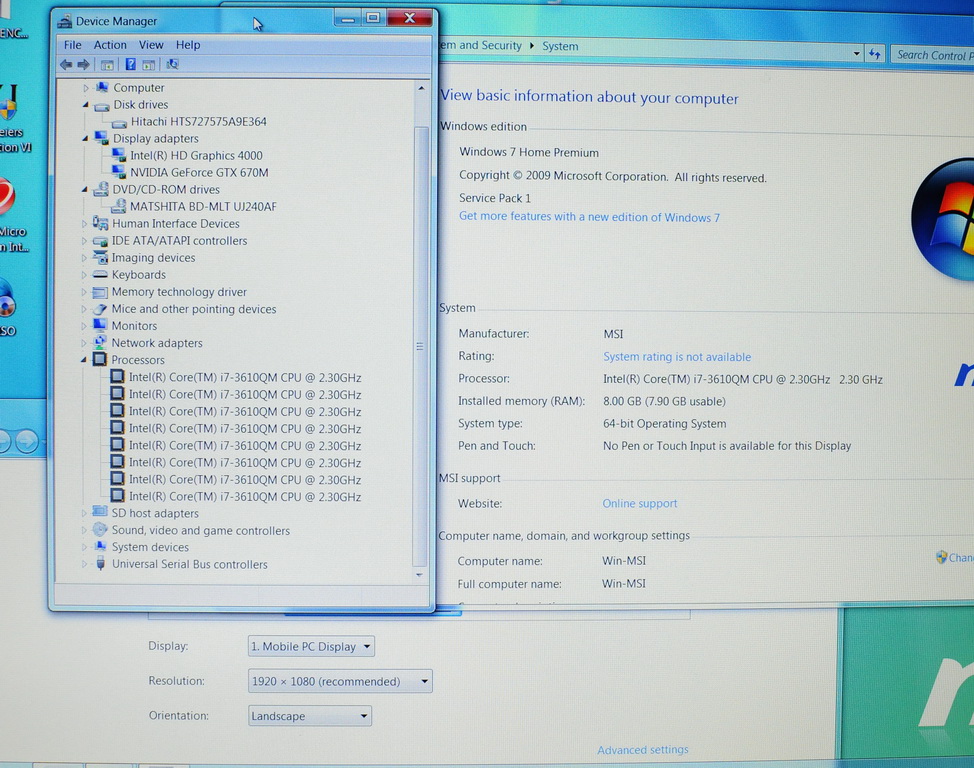
Task: Select the Disk drives category icon
Action: coord(102,105)
